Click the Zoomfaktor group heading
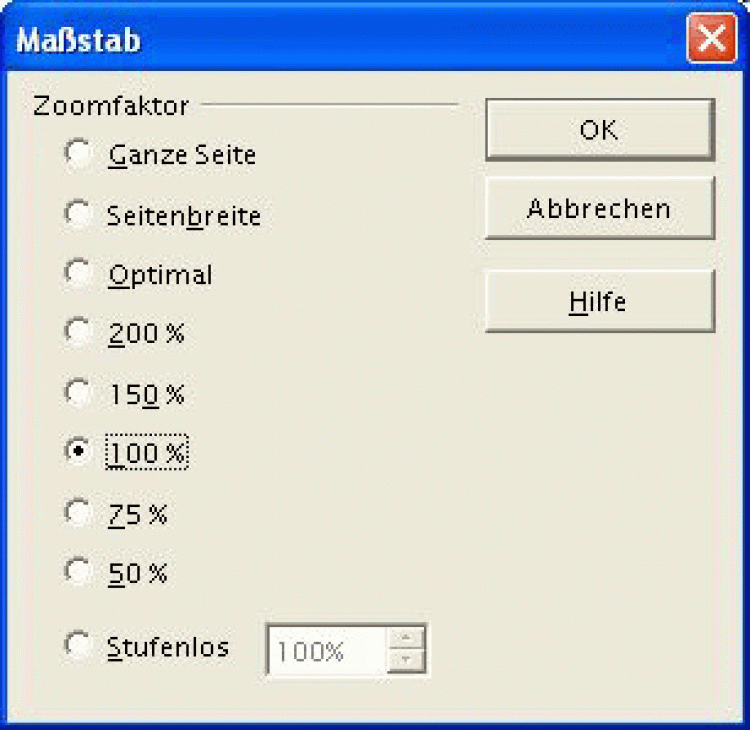The height and width of the screenshot is (730, 750). 110,103
